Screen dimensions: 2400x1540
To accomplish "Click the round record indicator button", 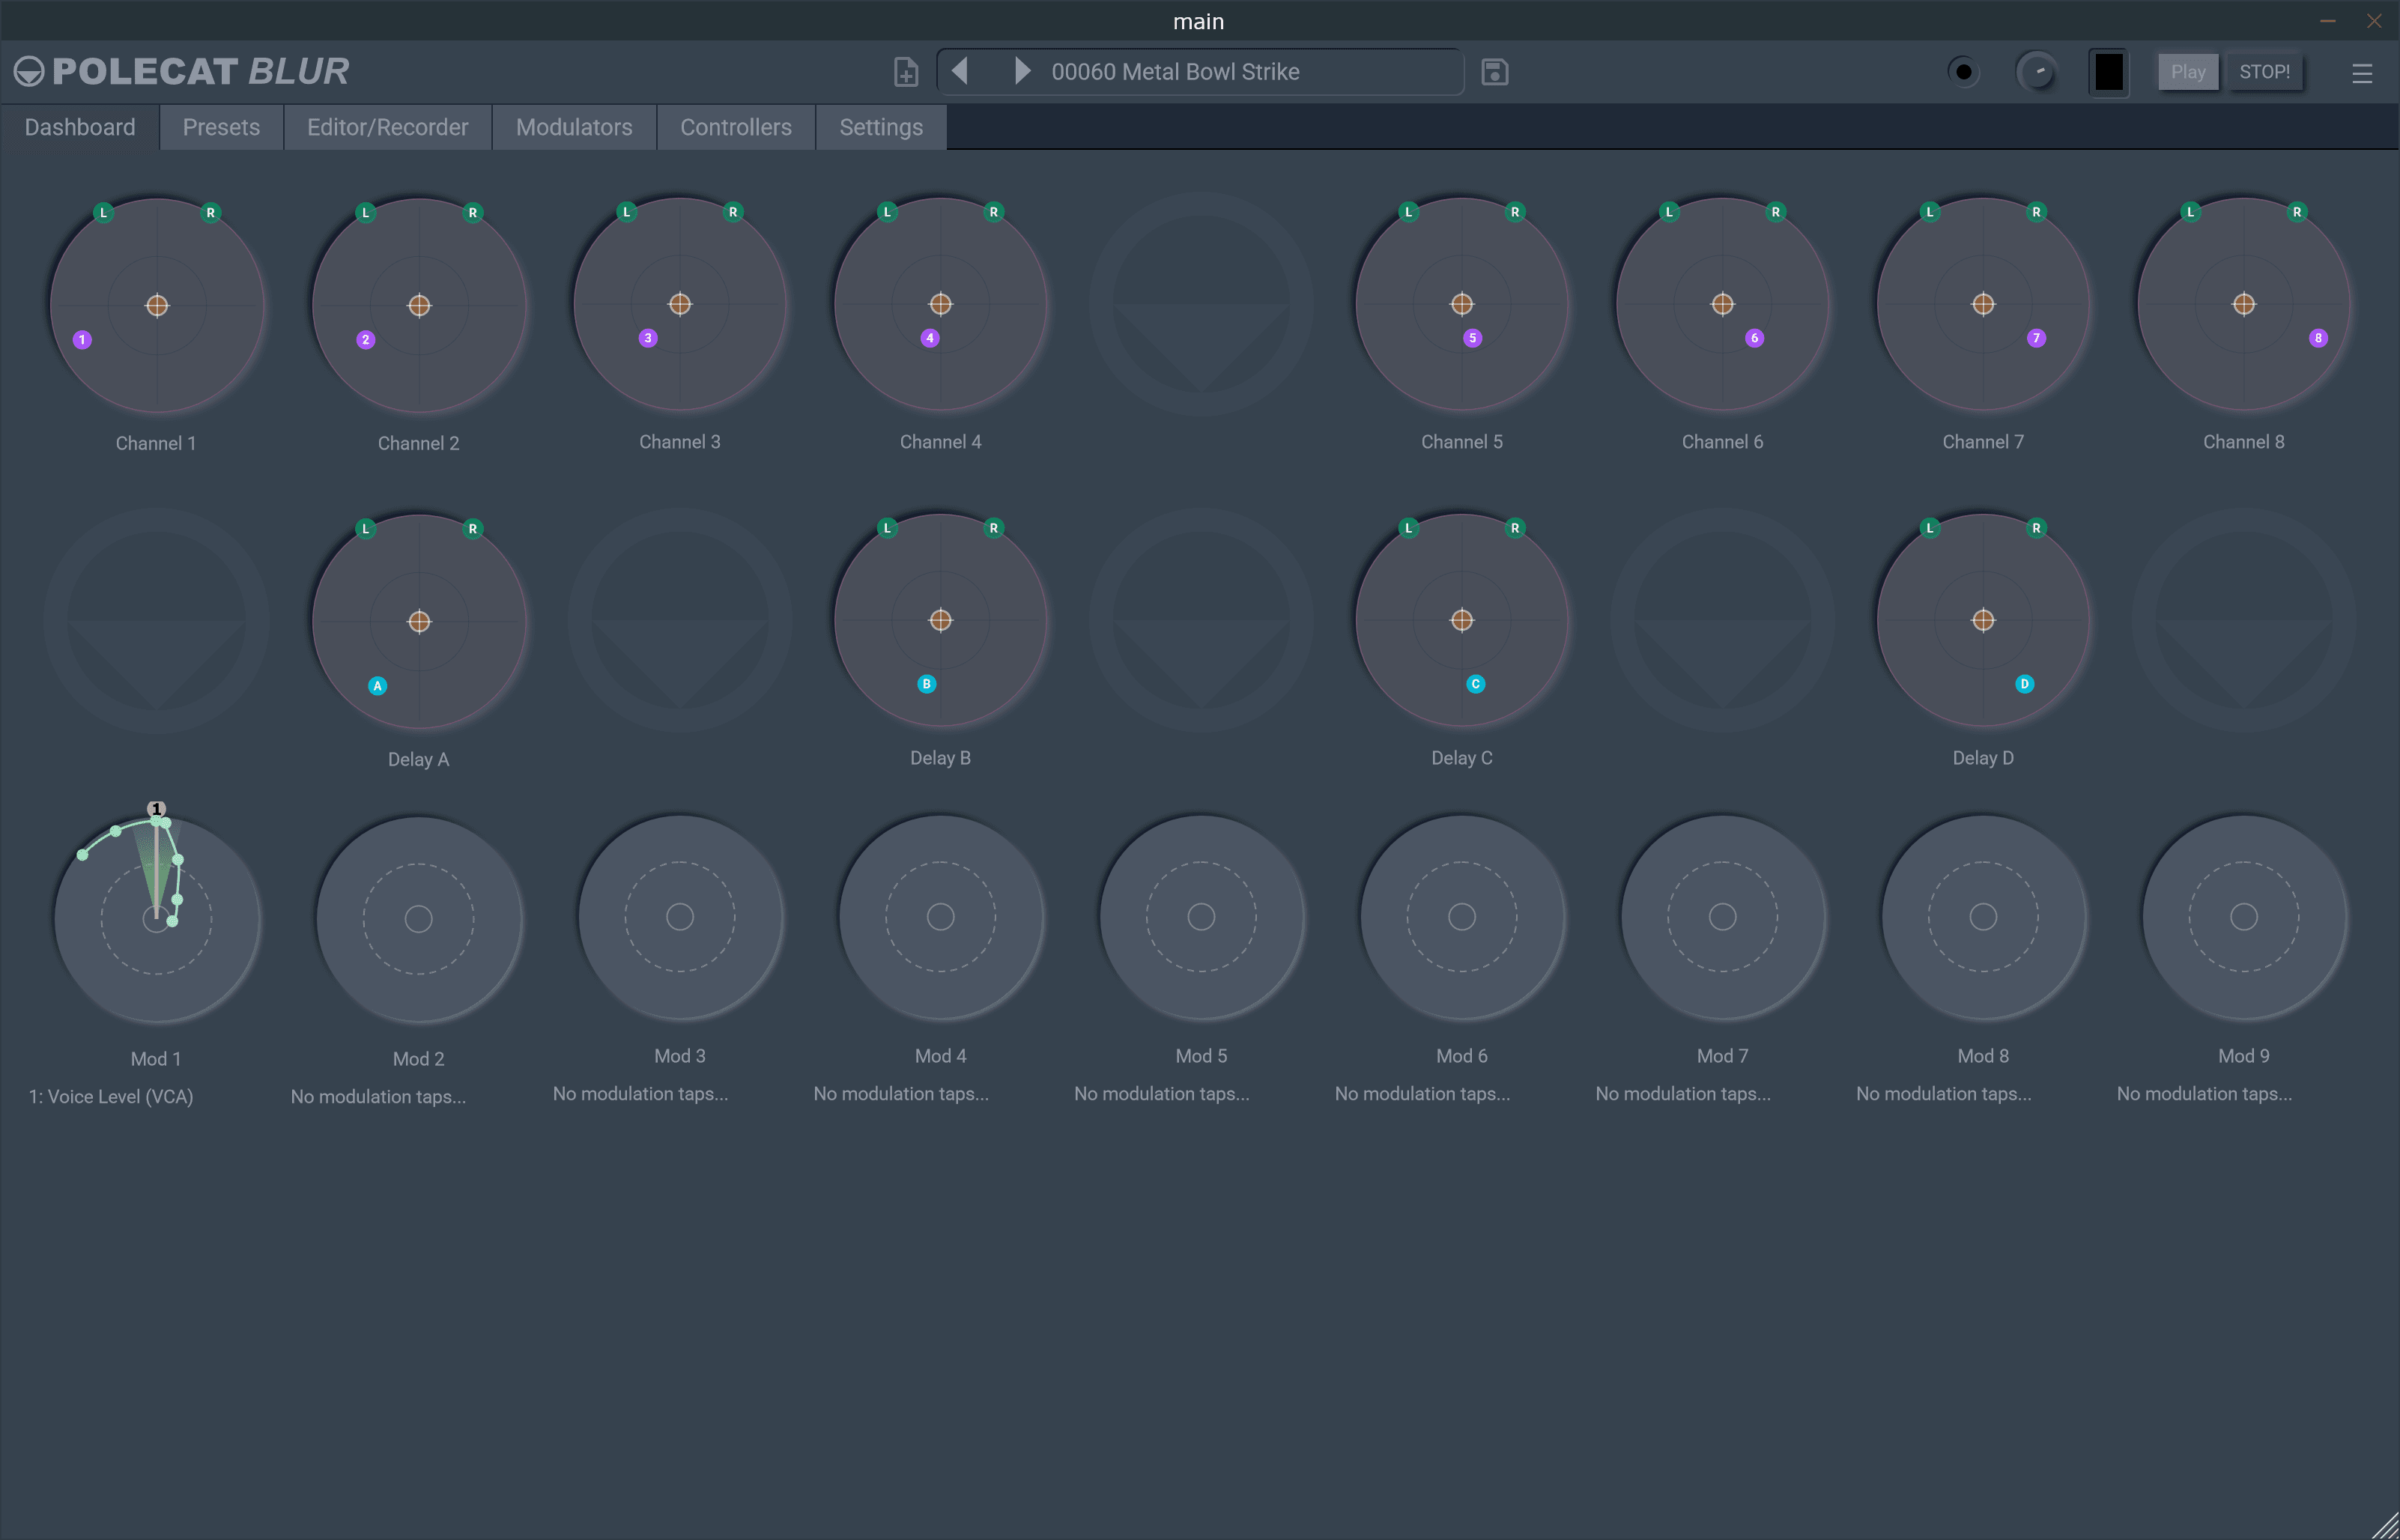I will (x=1963, y=72).
